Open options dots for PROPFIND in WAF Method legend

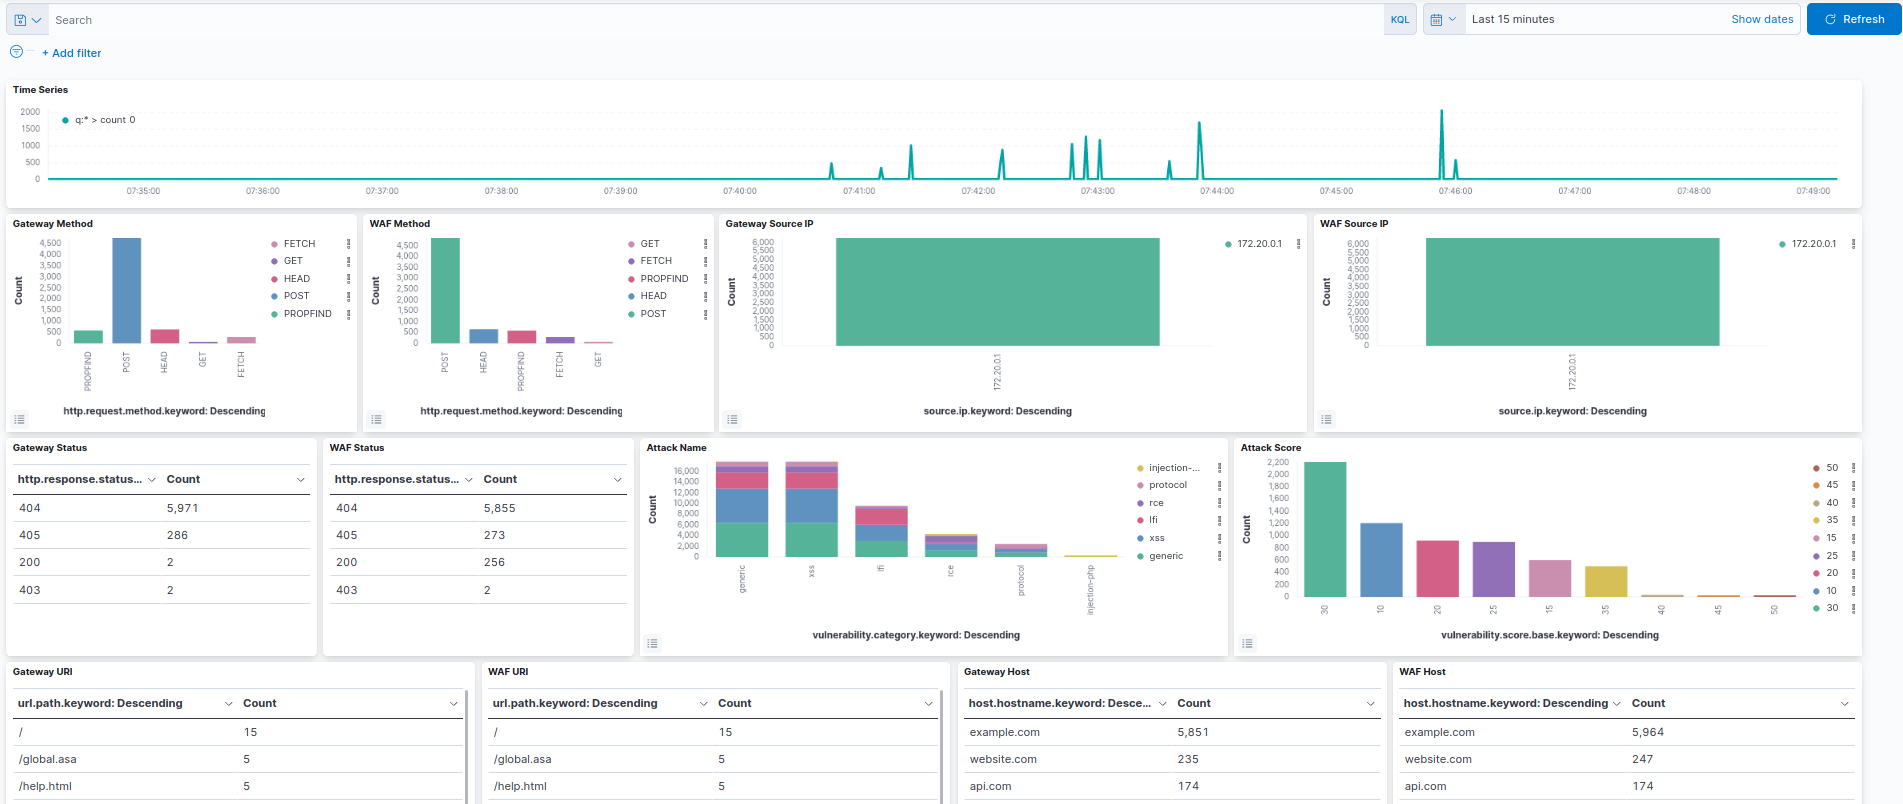[705, 279]
